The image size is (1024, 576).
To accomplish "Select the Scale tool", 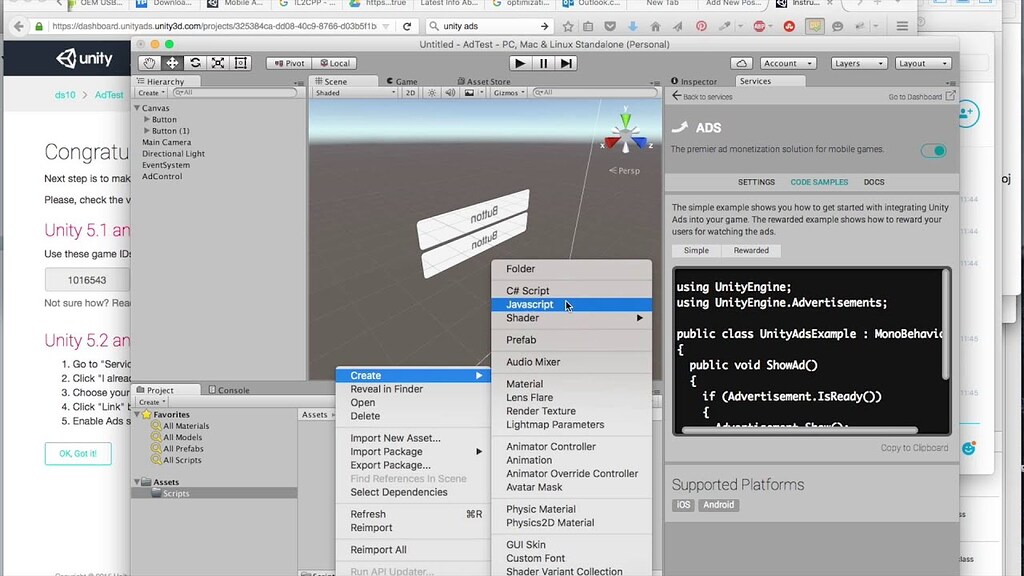I will [x=217, y=62].
